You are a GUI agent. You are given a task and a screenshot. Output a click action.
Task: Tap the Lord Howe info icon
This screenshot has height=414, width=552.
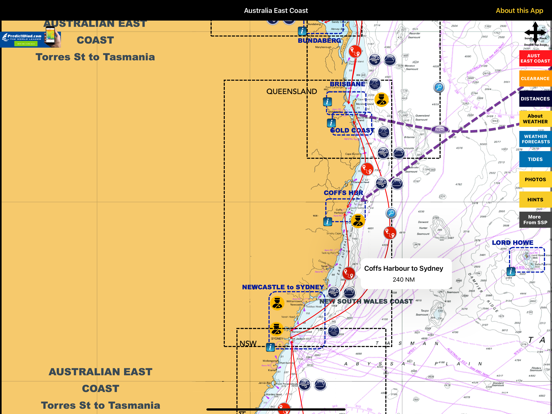(511, 271)
